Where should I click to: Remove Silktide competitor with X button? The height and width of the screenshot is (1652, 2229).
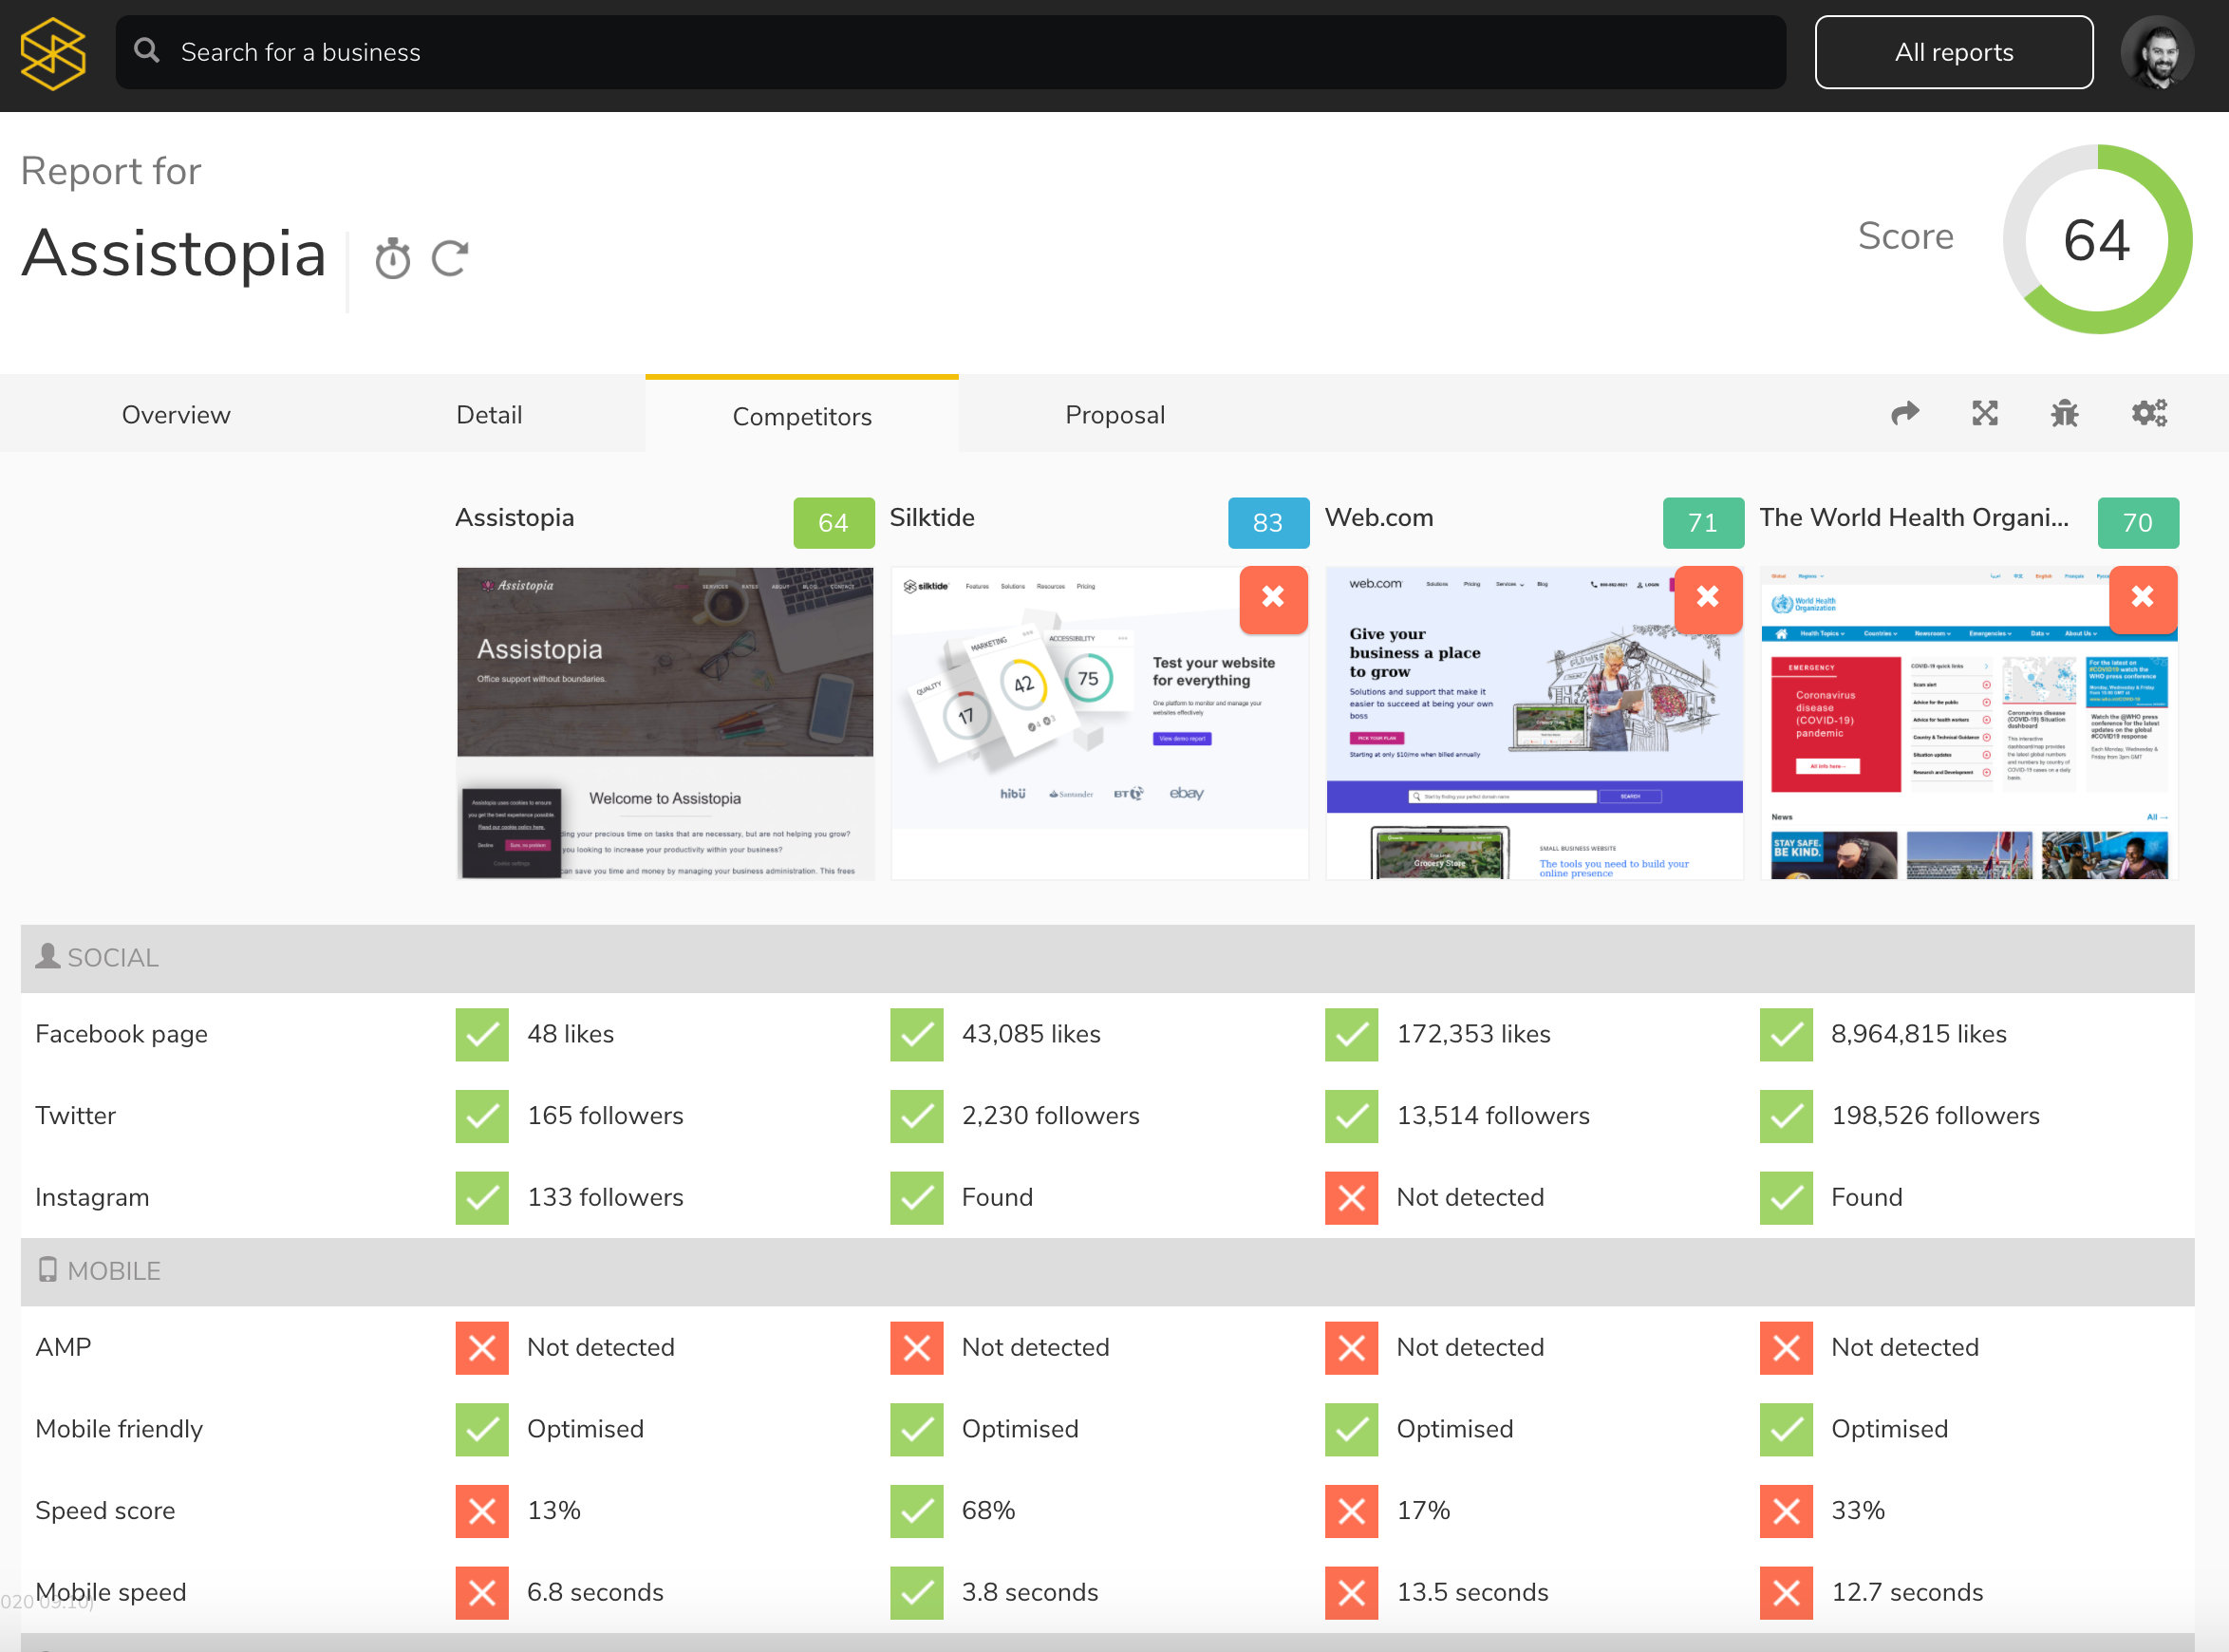[1272, 598]
